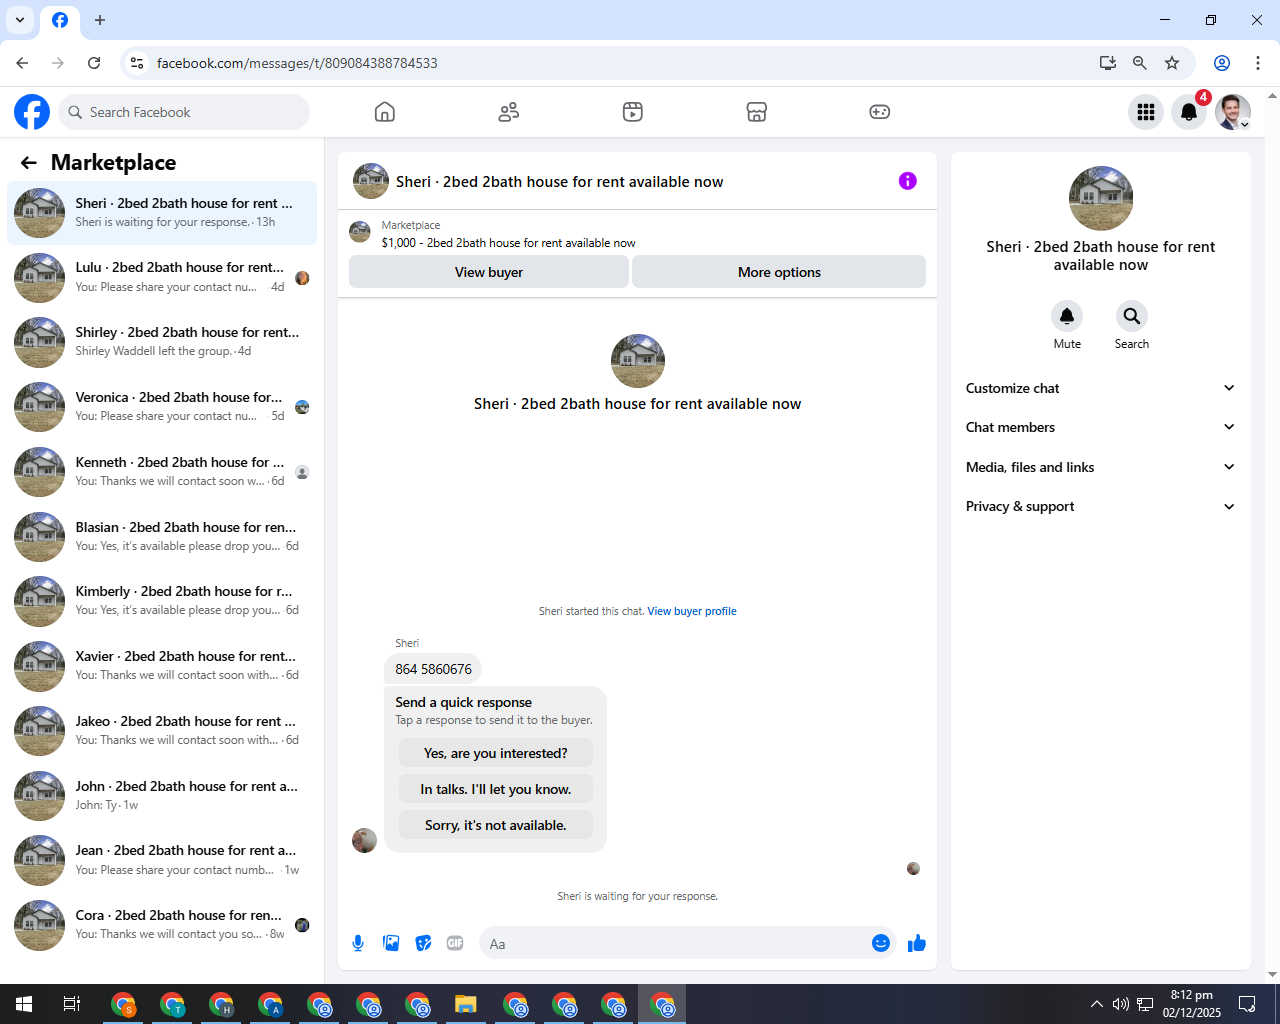Mute this chat bell icon

point(1067,316)
